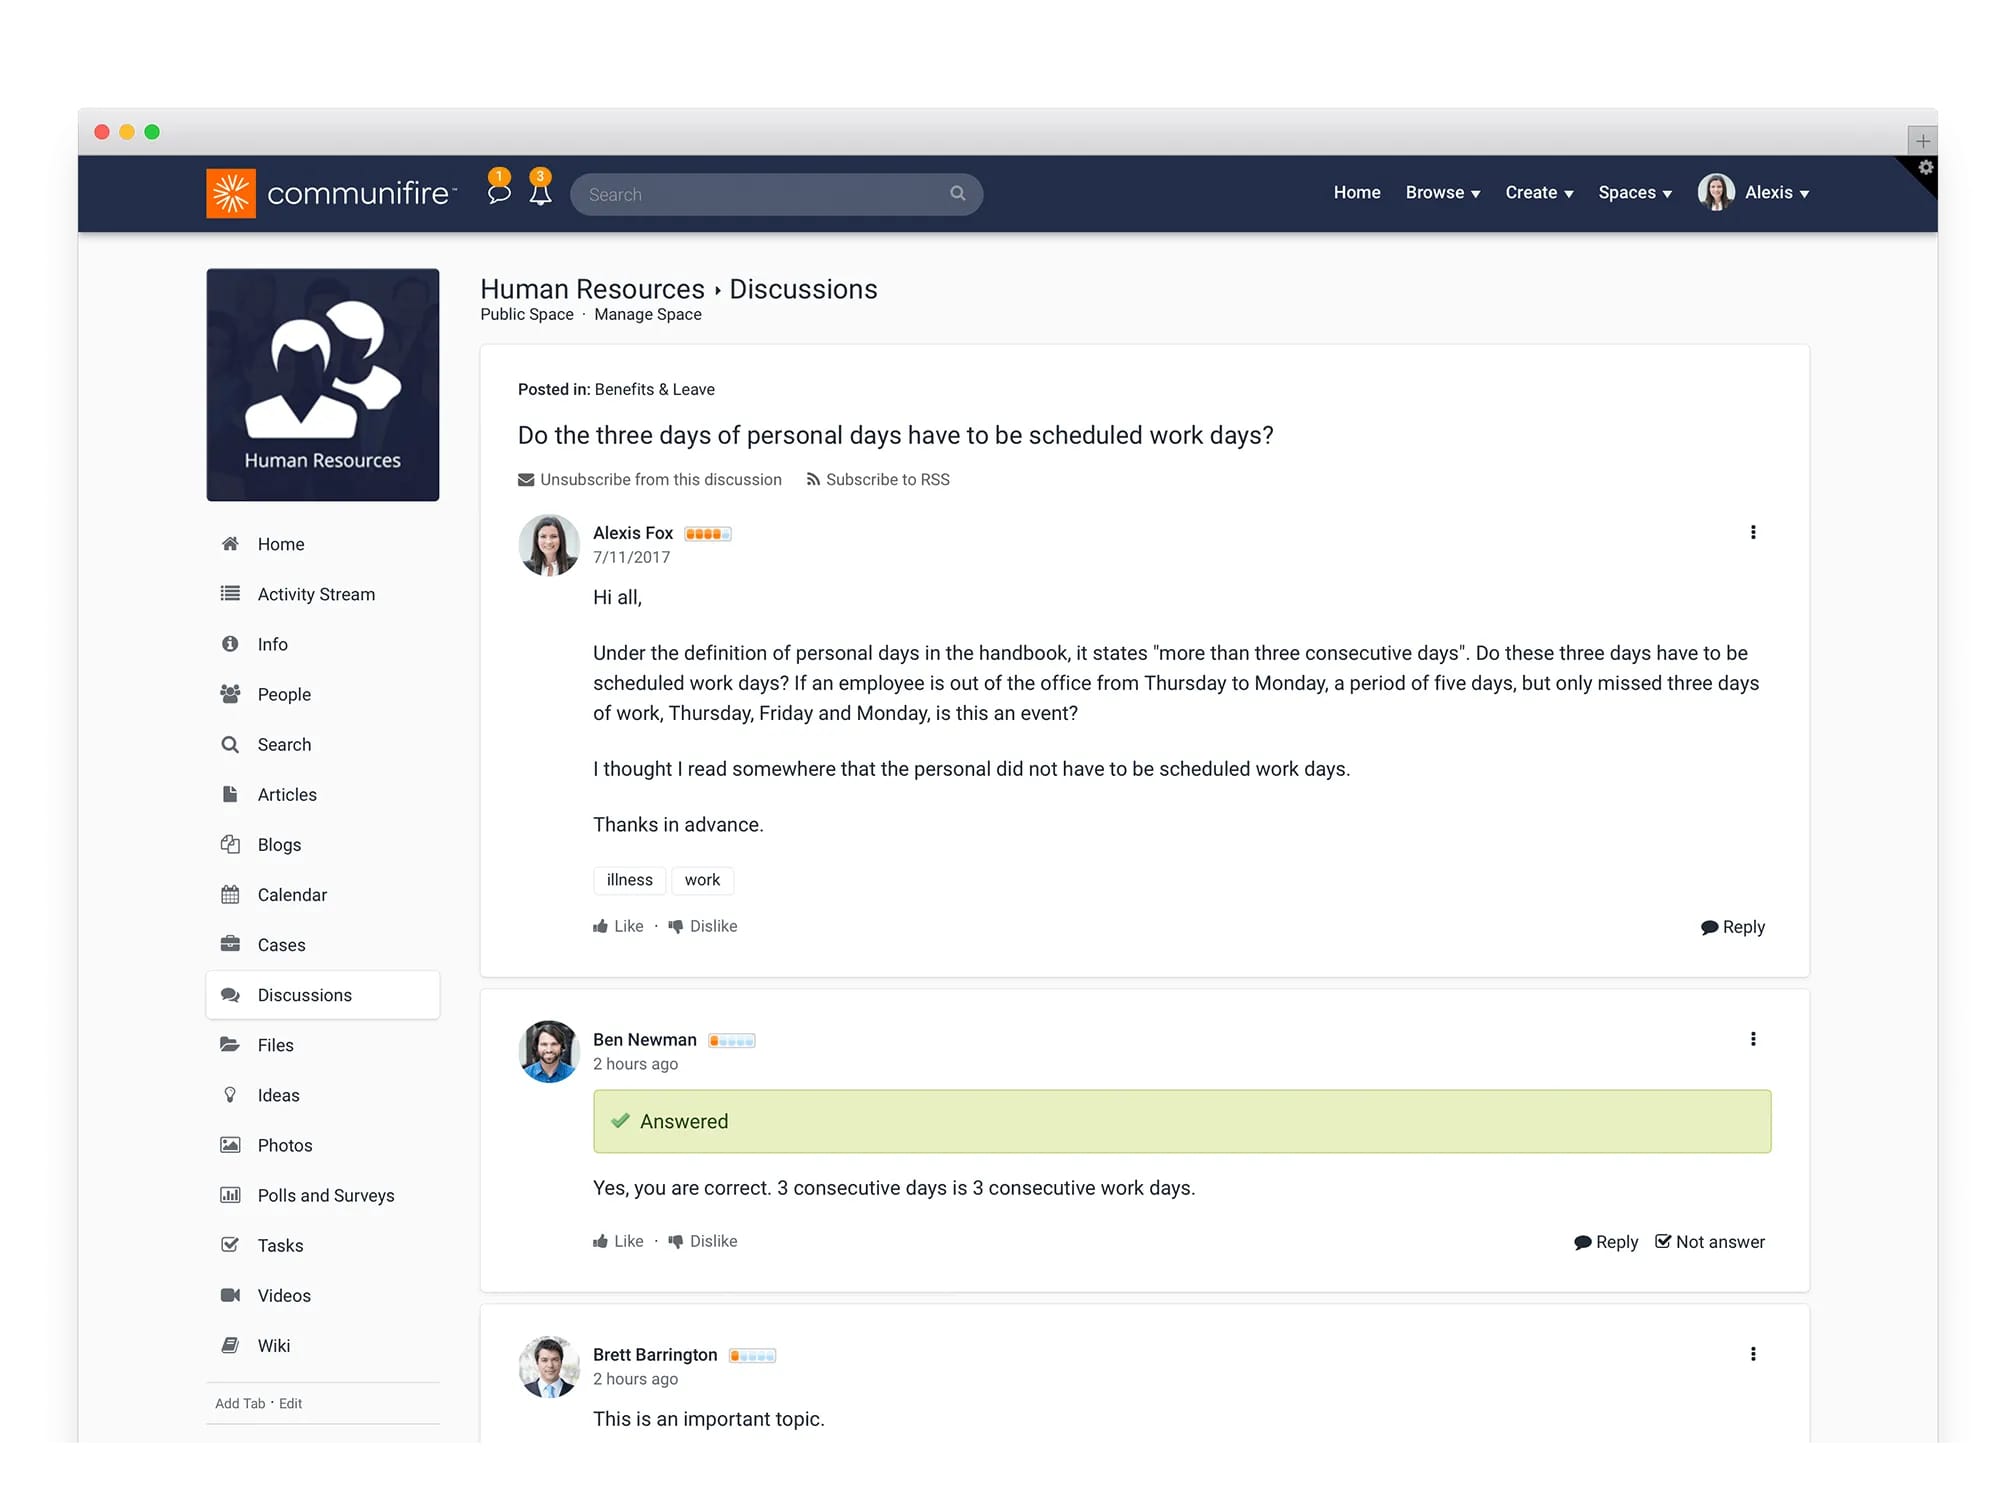Click the Videos camera icon
The image size is (2016, 1512).
(x=230, y=1295)
